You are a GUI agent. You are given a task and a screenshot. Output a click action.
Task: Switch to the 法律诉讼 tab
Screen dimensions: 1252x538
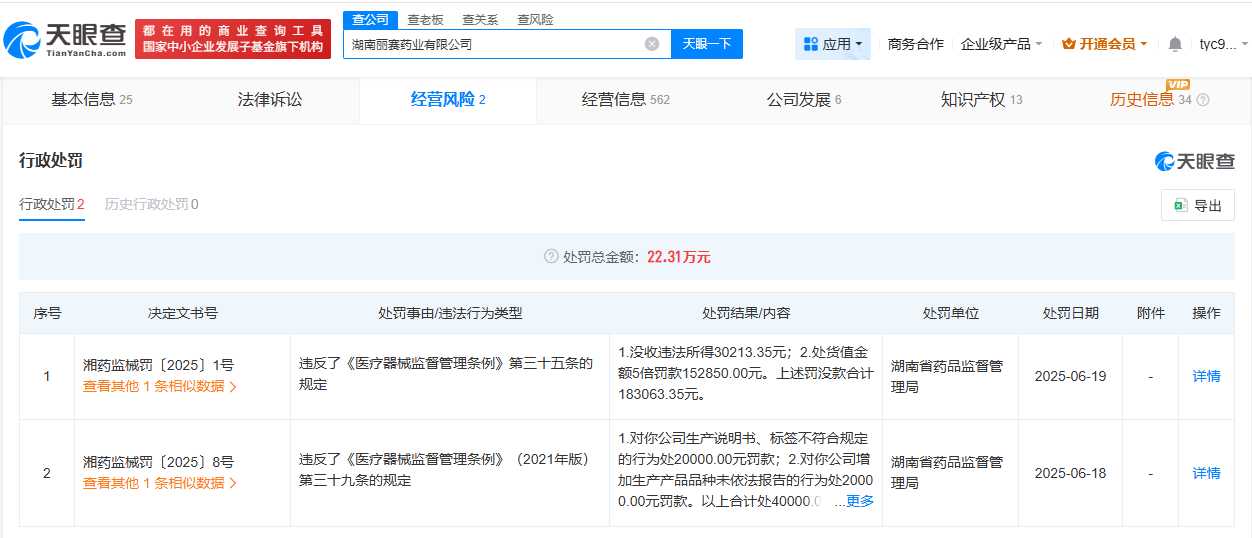(x=269, y=100)
